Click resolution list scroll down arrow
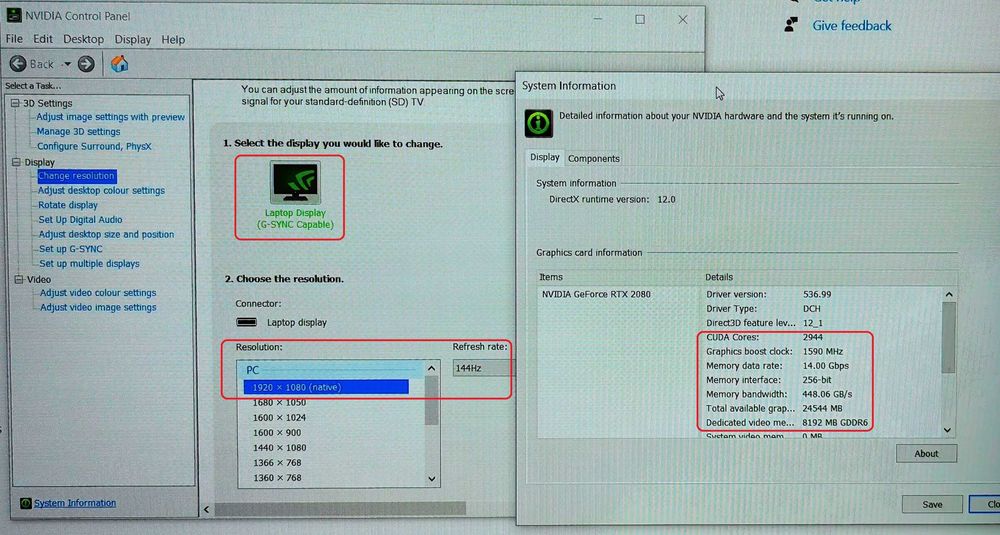Screen dimensions: 1000x535 click(x=432, y=479)
